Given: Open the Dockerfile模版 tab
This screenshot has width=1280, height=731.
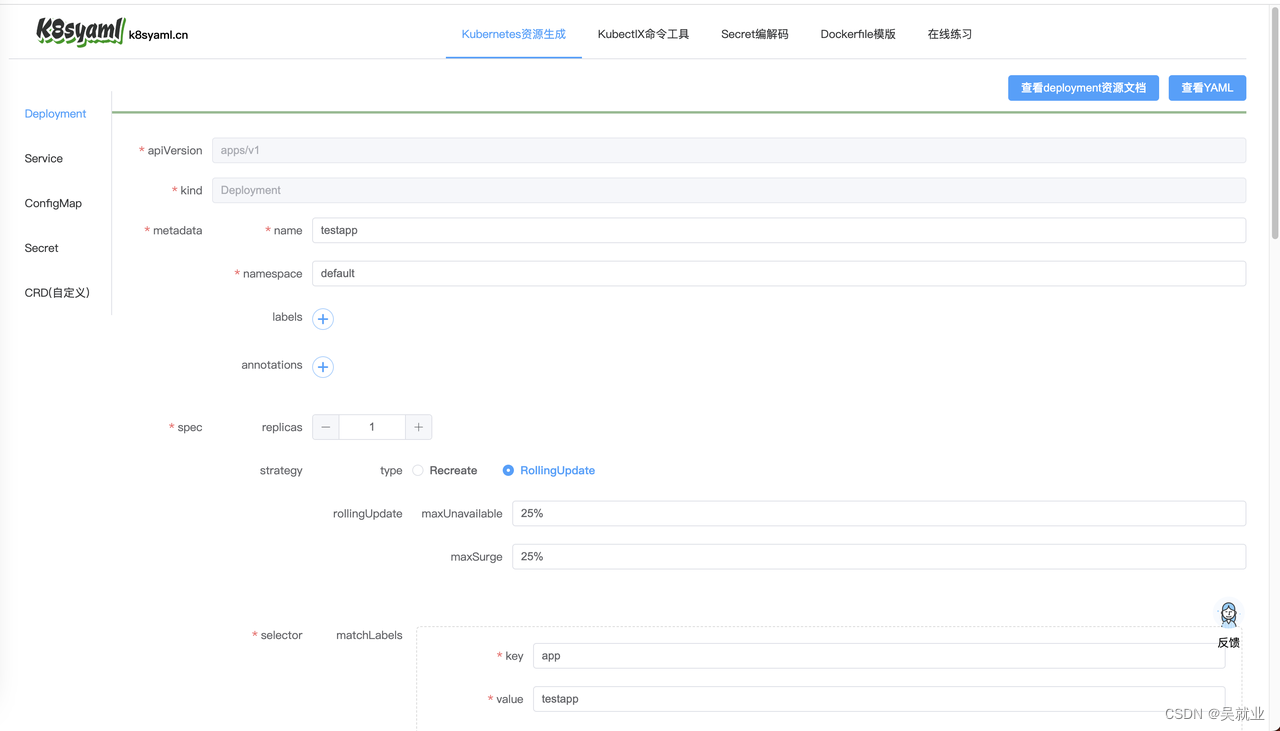Looking at the screenshot, I should tap(858, 34).
